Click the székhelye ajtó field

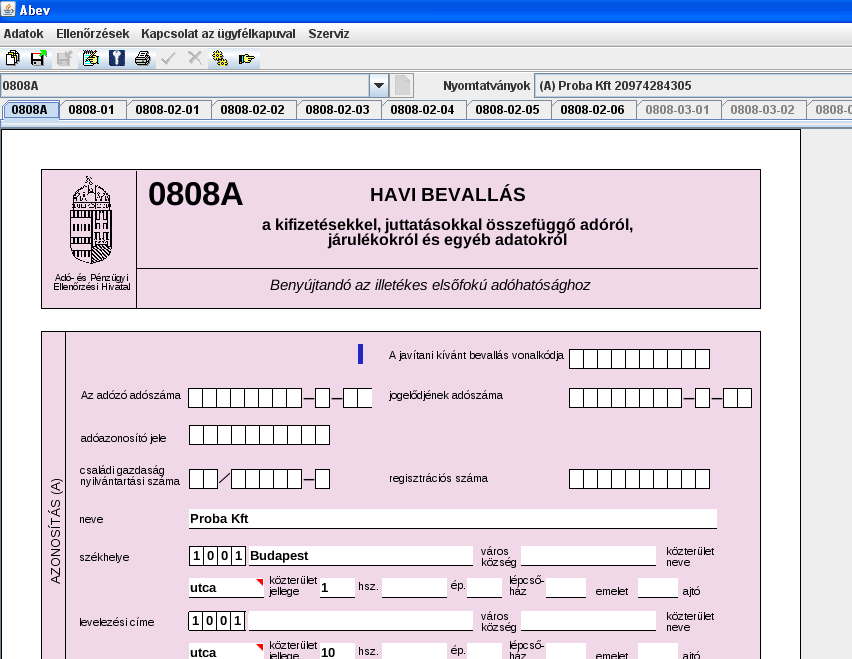click(x=658, y=588)
